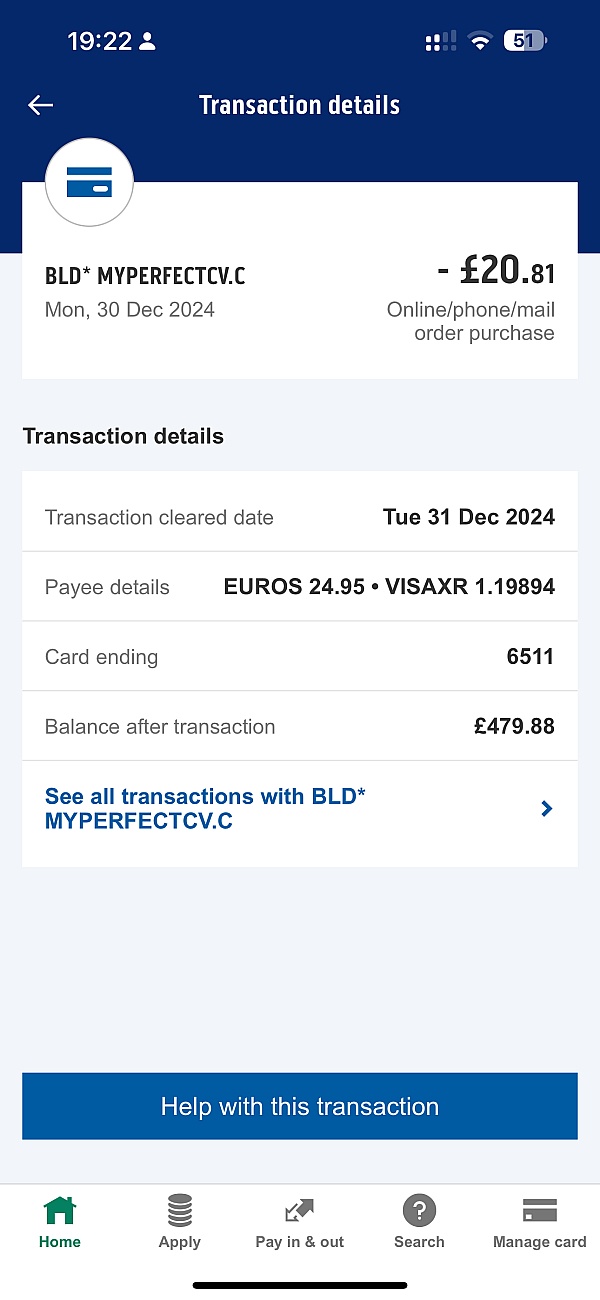Tap the battery indicator in status bar
The height and width of the screenshot is (1300, 600).
point(526,41)
